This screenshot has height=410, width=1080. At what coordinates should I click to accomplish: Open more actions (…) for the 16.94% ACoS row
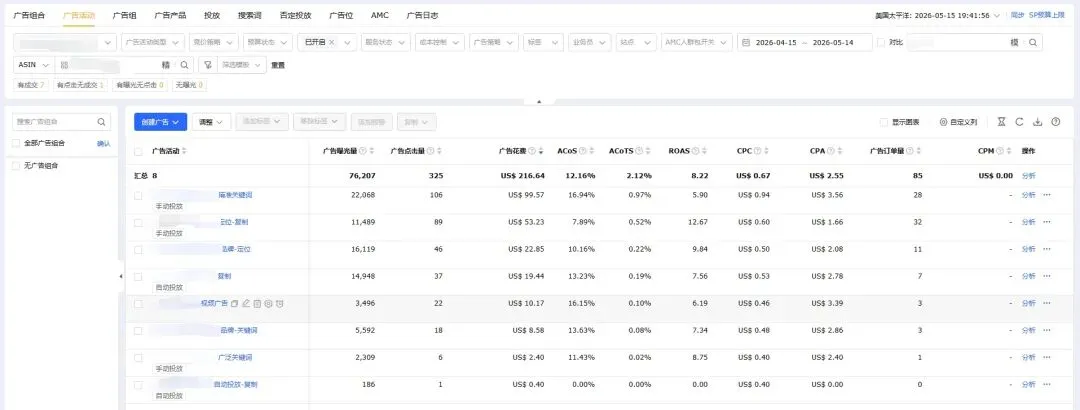(x=1047, y=195)
